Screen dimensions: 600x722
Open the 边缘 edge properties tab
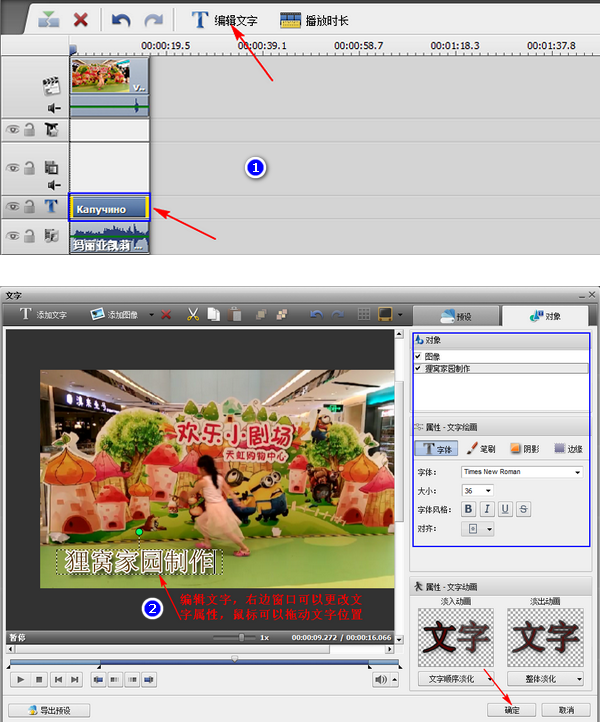(x=569, y=448)
